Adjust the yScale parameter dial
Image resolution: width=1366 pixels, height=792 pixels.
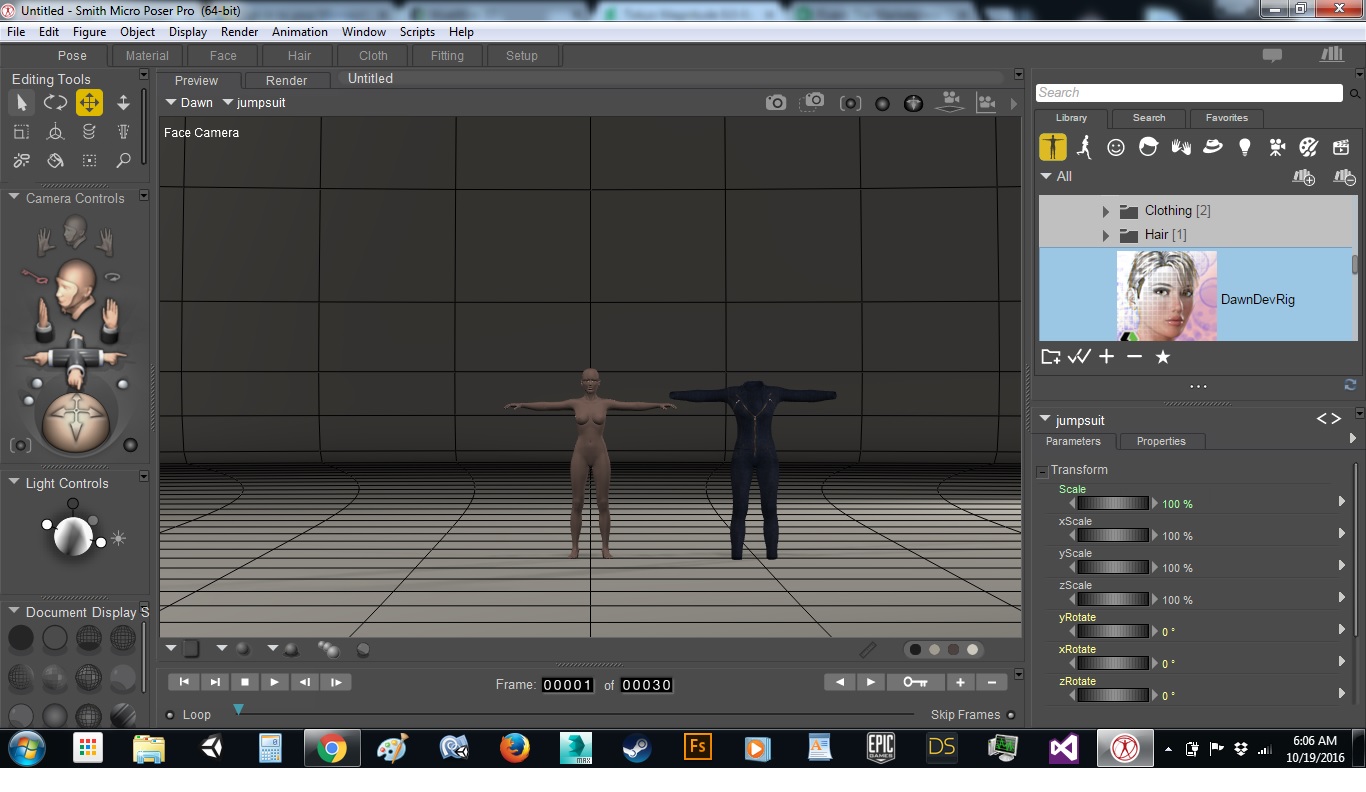(x=1112, y=568)
